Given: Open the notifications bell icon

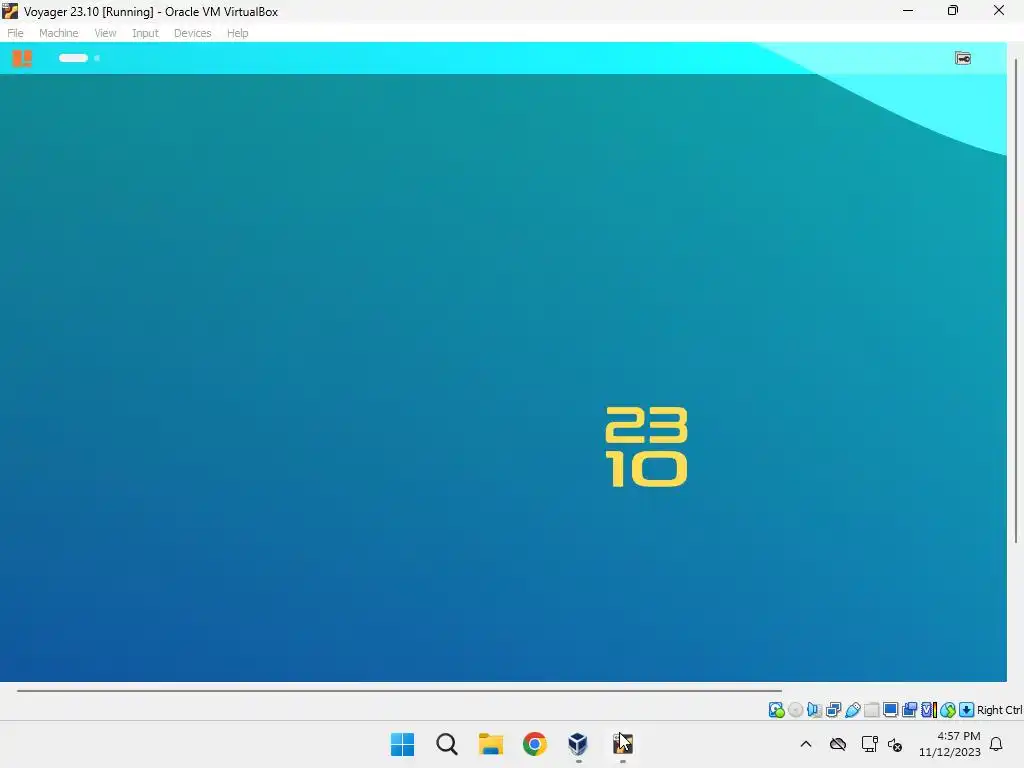Looking at the screenshot, I should (x=996, y=744).
